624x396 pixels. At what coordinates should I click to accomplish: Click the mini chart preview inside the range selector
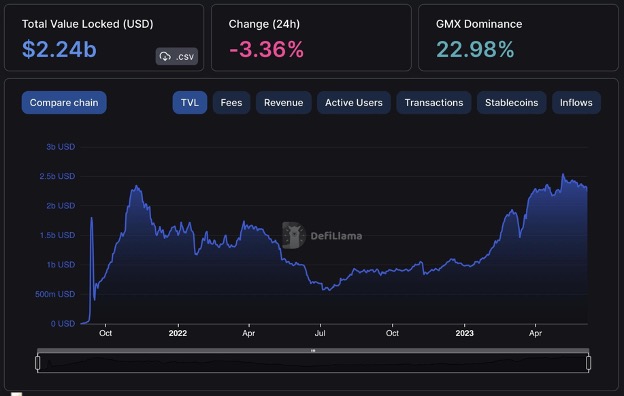313,363
